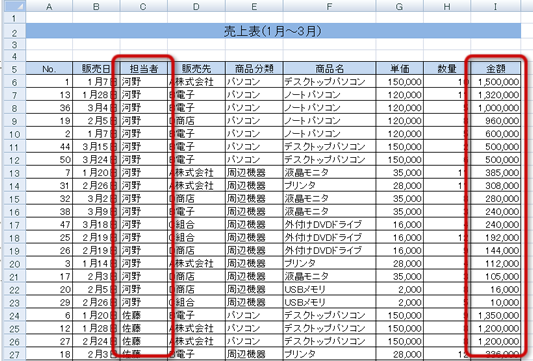Select the amount cell 1,320,000
Viewport: 533px width, 361px height.
(496, 94)
